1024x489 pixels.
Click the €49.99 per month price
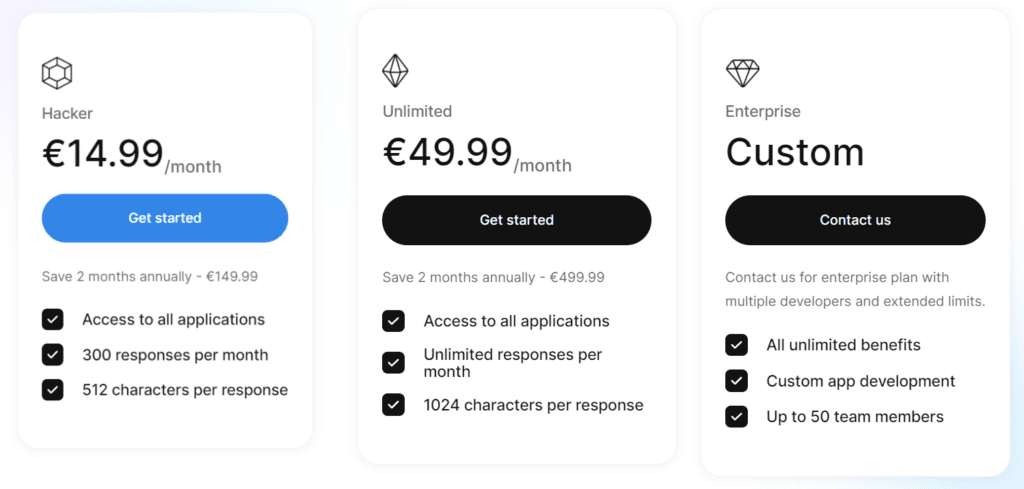click(476, 155)
